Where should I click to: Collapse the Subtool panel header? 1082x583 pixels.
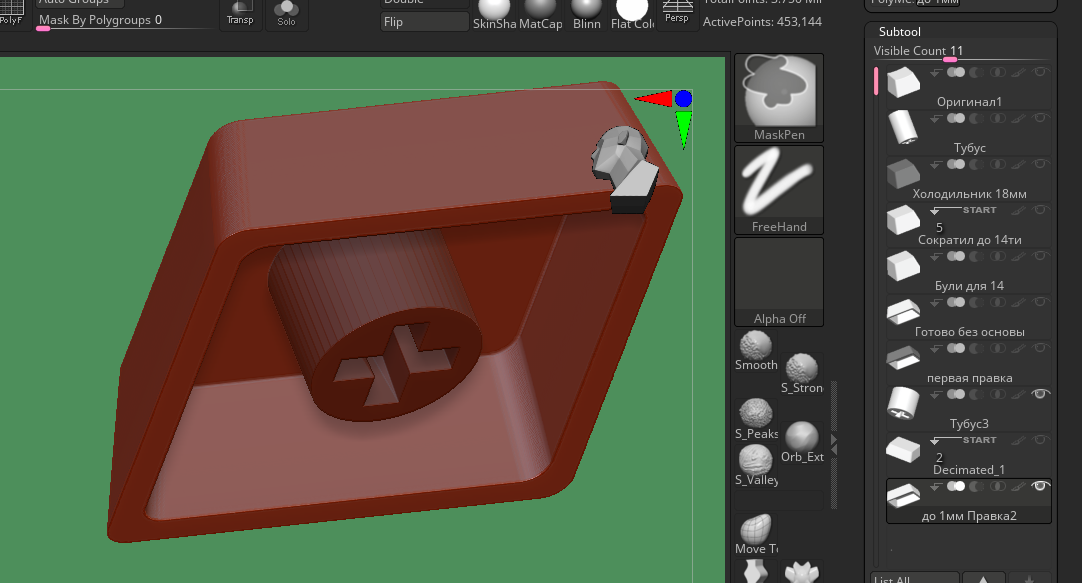[x=898, y=32]
